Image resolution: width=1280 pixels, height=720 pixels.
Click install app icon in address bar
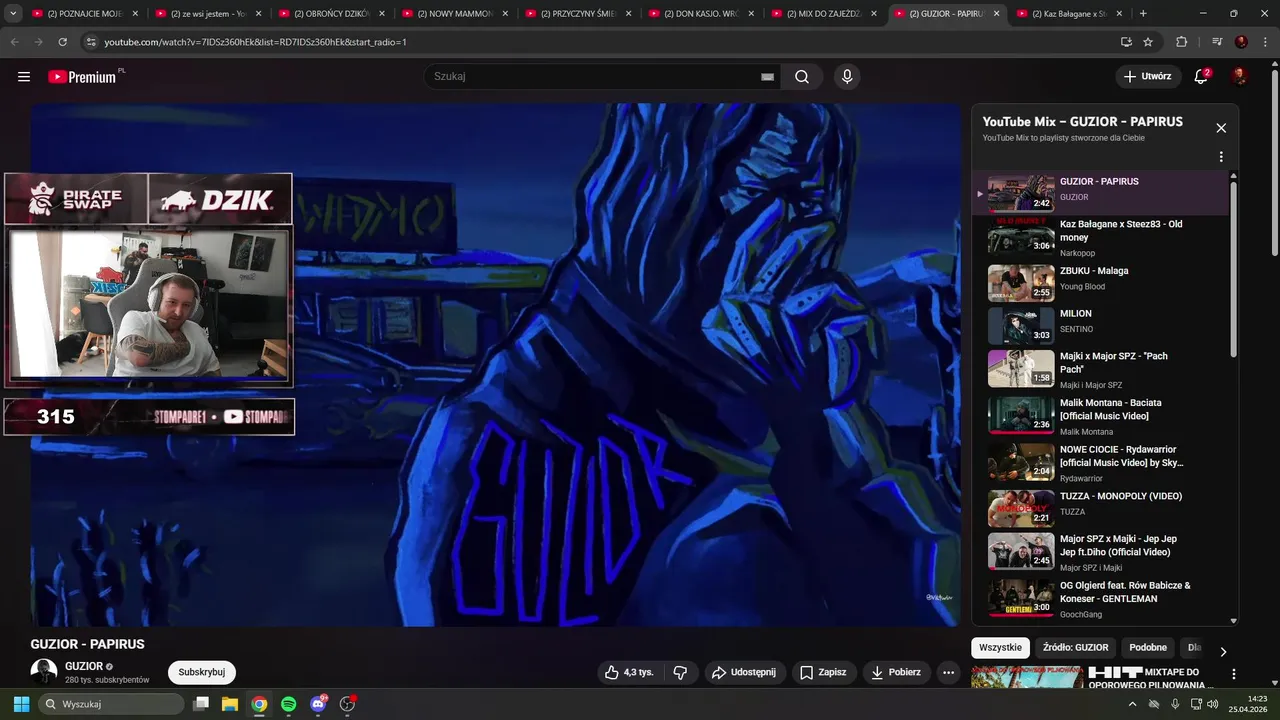[x=1126, y=42]
